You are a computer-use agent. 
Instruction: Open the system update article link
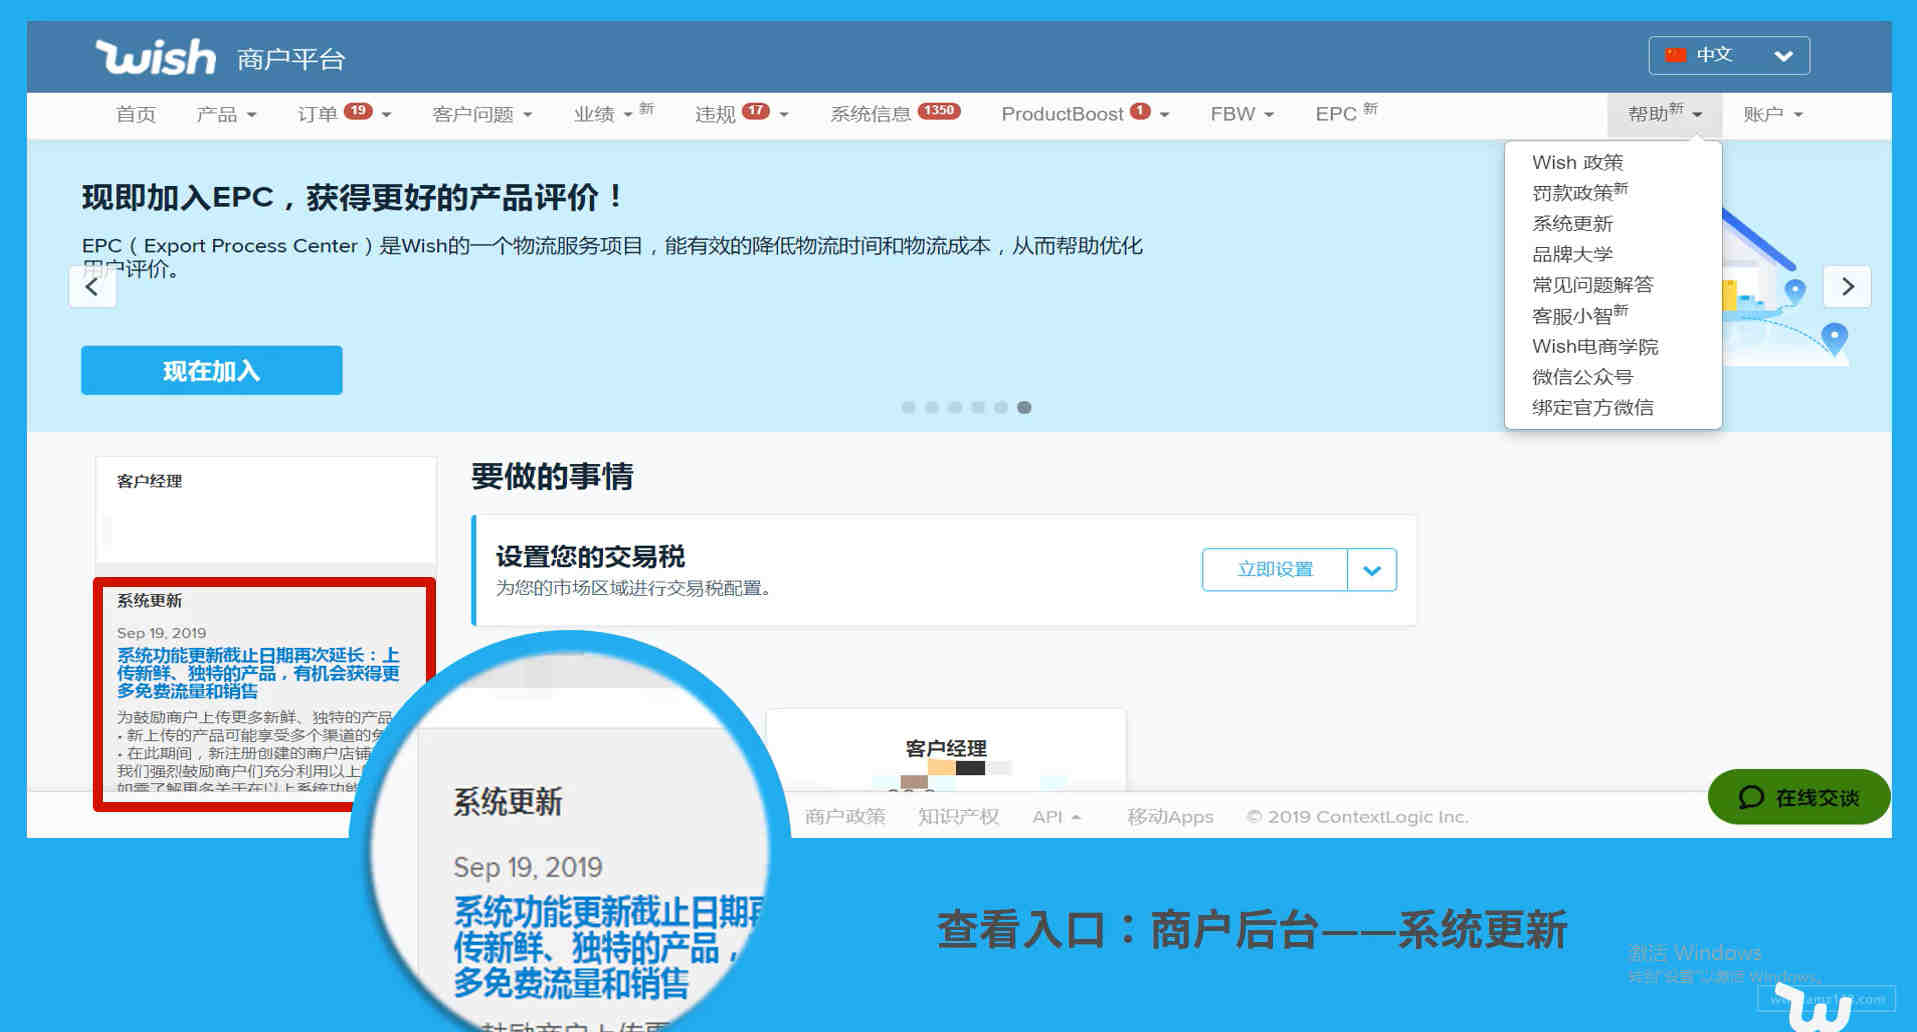tap(258, 673)
